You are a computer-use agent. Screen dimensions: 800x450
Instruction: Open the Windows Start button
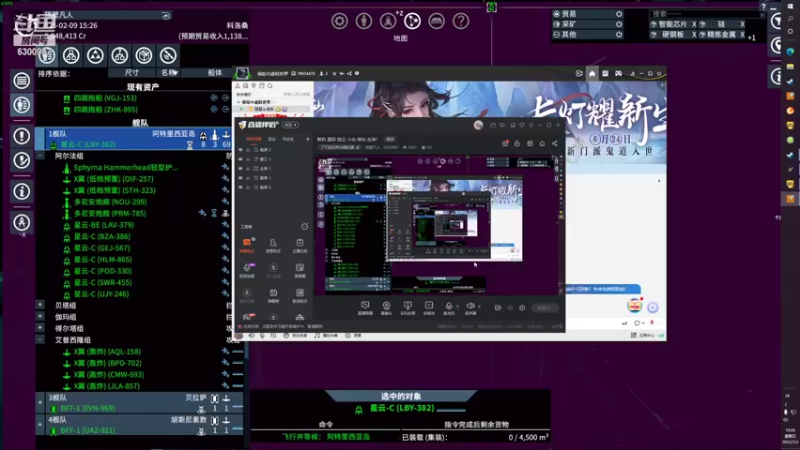pyautogui.click(x=790, y=8)
